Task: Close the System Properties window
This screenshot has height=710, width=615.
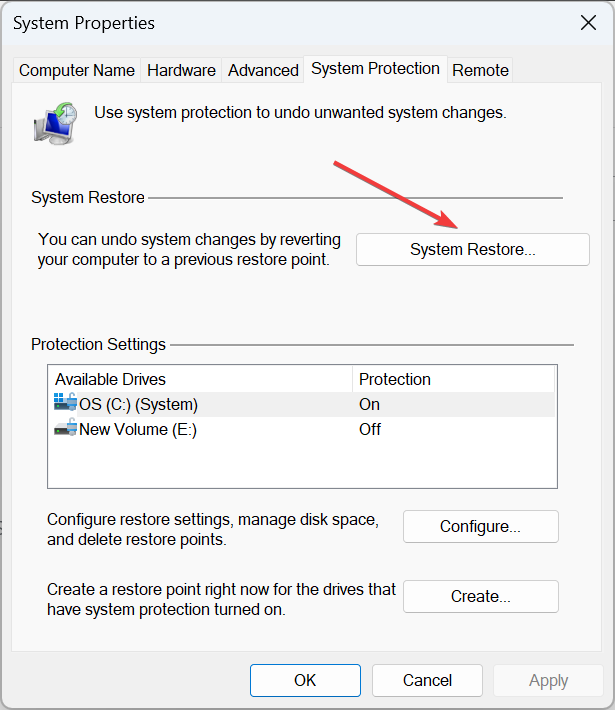Action: pyautogui.click(x=586, y=22)
